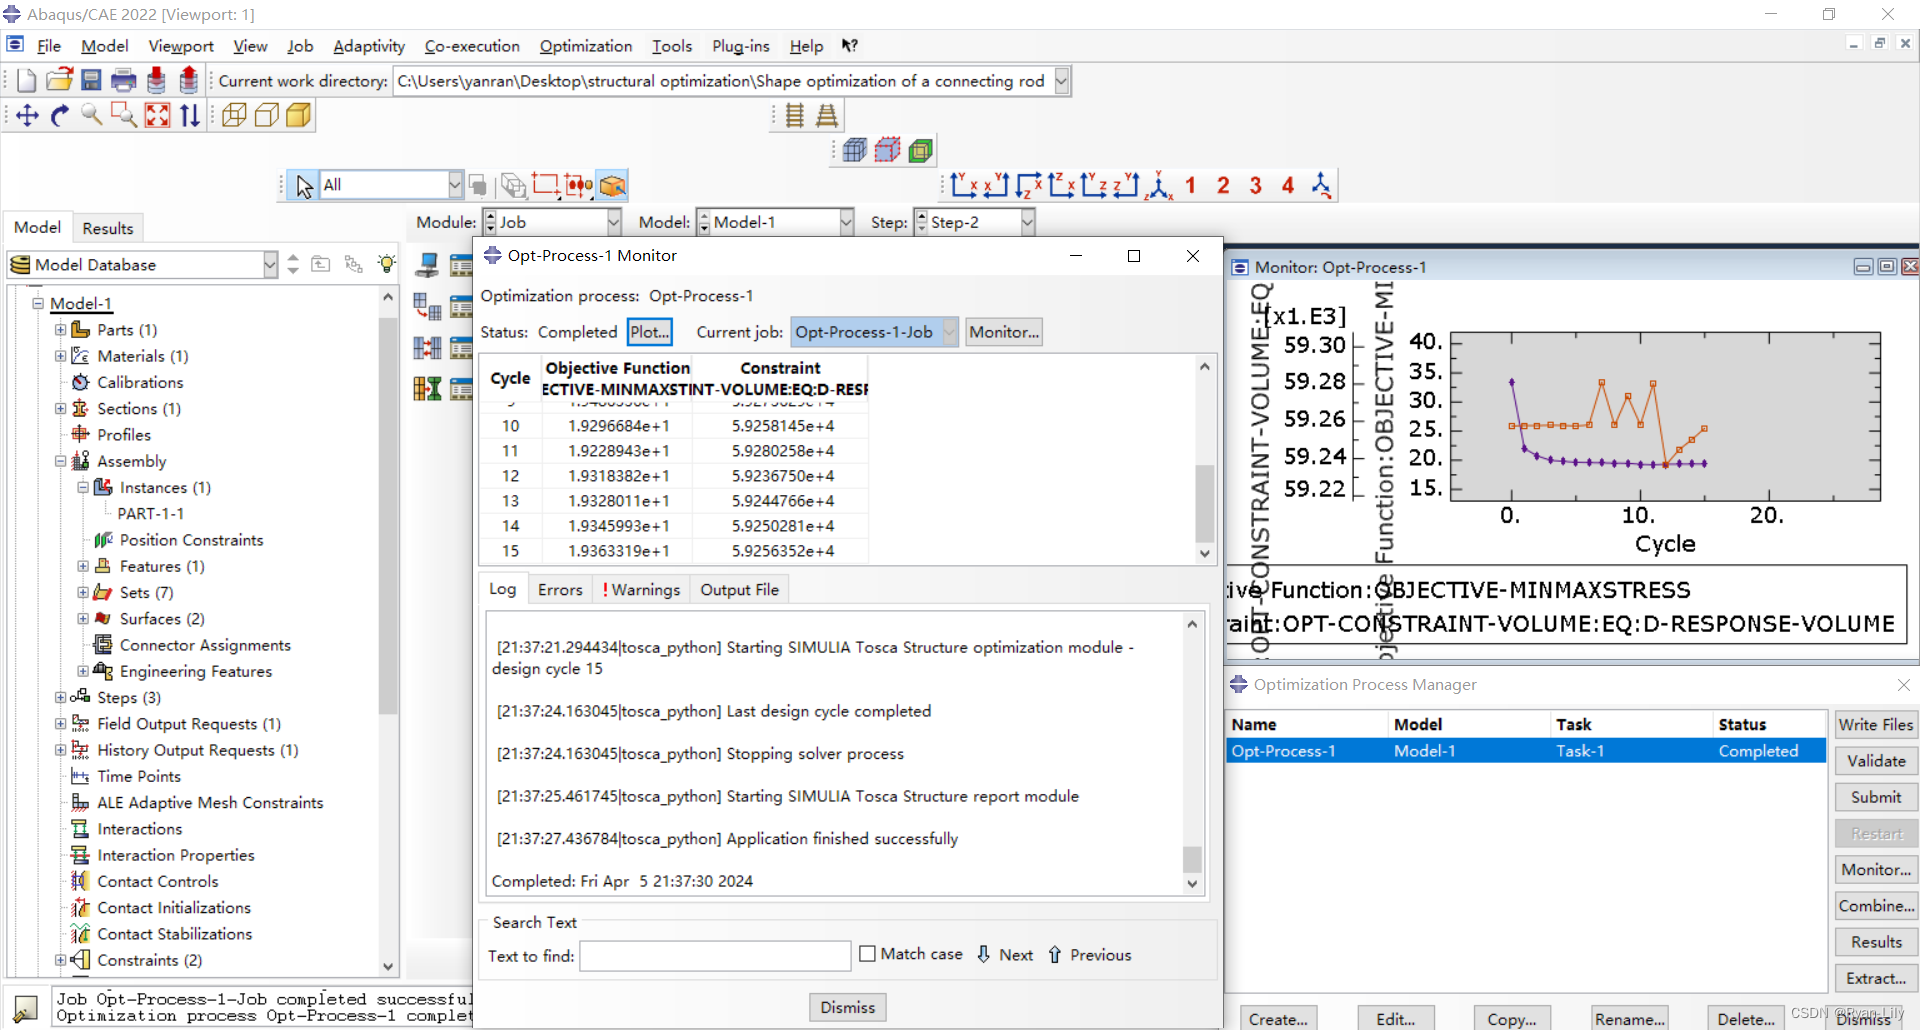Click Dismiss in Opt-Process-1 Monitor dialog
The height and width of the screenshot is (1030, 1920).
tap(847, 1007)
